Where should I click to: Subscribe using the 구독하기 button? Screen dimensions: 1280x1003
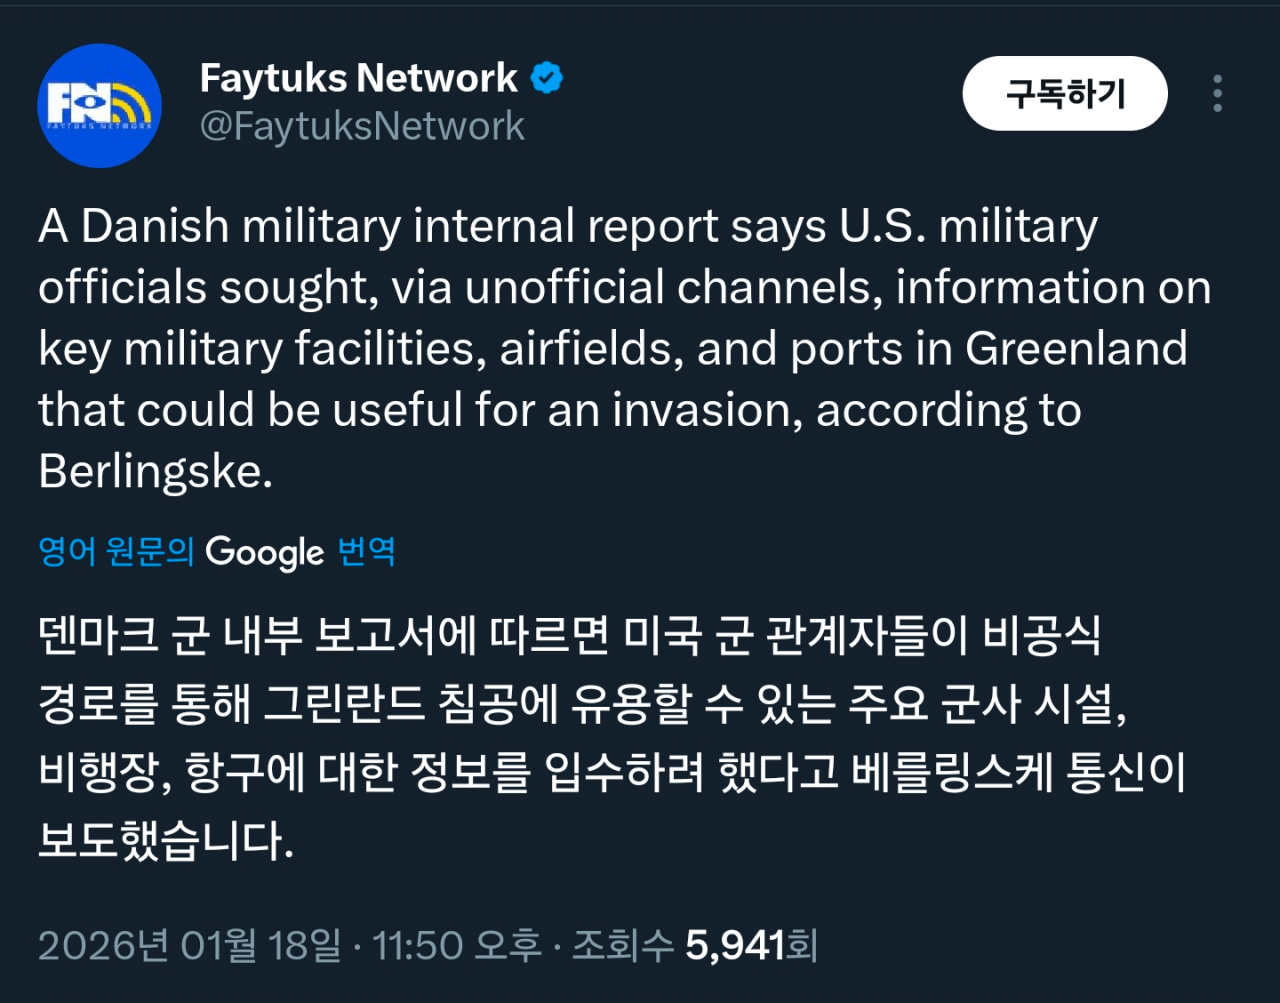[1065, 93]
